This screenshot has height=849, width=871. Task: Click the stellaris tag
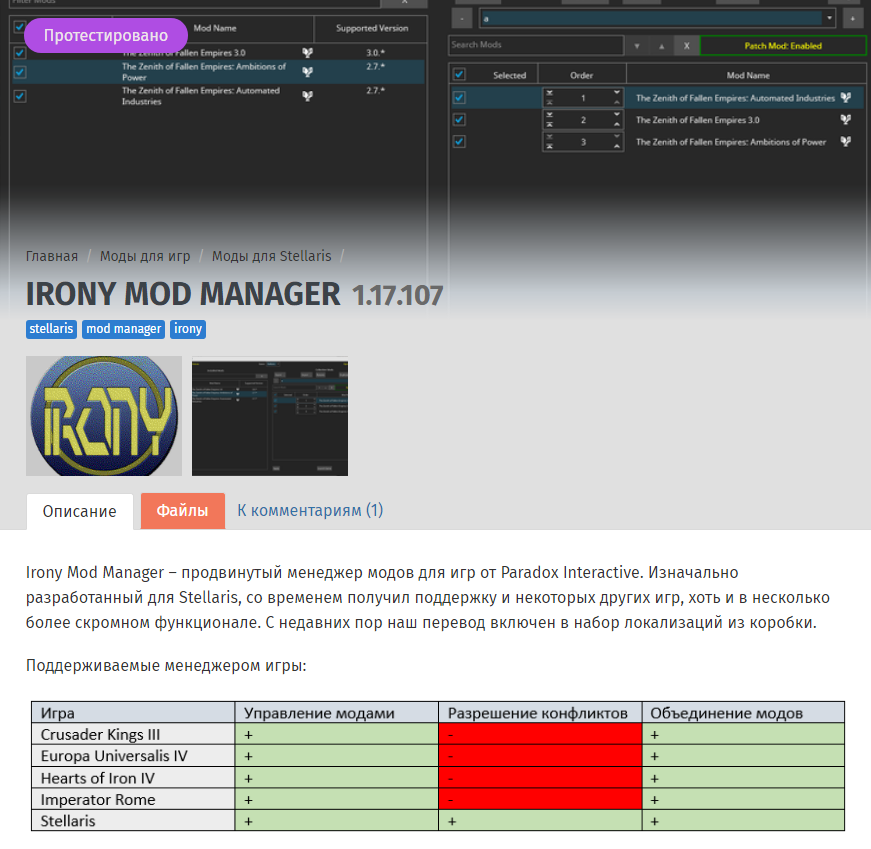pyautogui.click(x=51, y=329)
